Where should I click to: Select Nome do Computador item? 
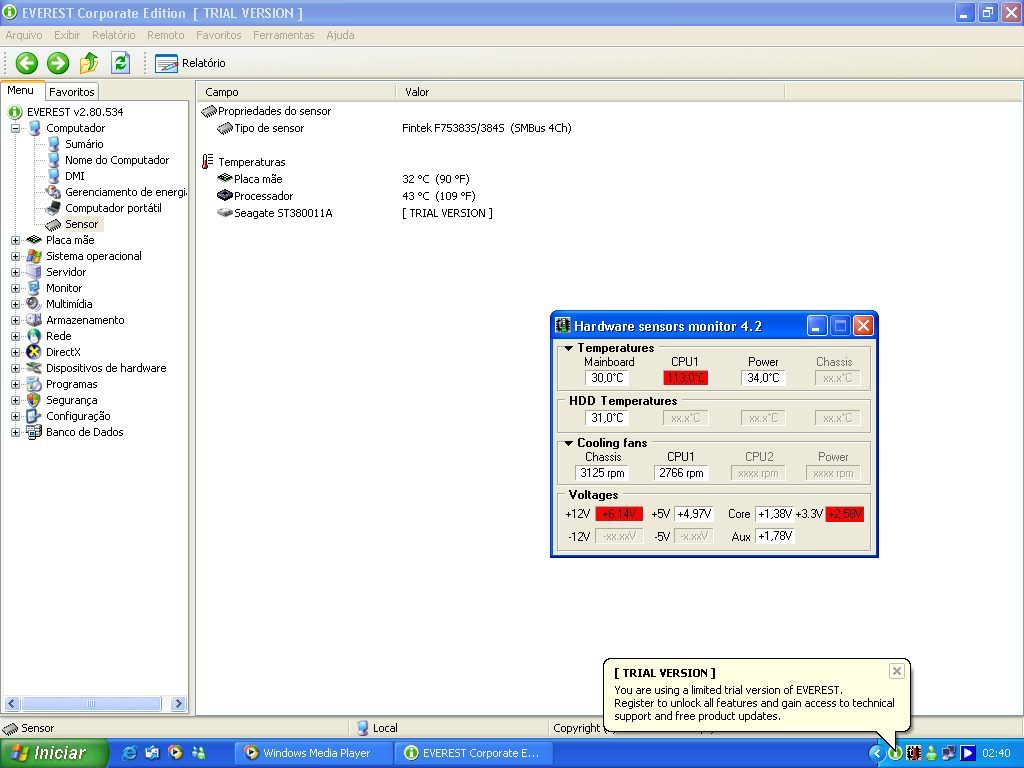(x=117, y=160)
